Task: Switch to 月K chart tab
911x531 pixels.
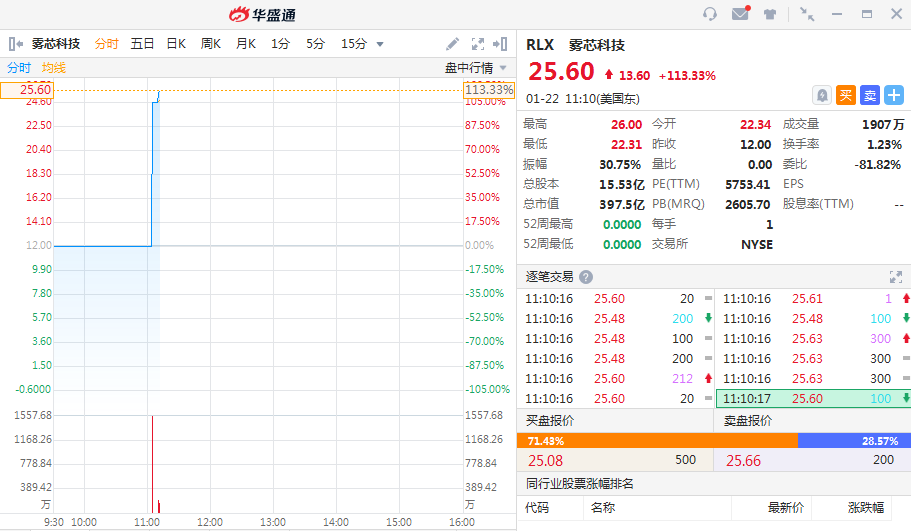Action: click(246, 44)
